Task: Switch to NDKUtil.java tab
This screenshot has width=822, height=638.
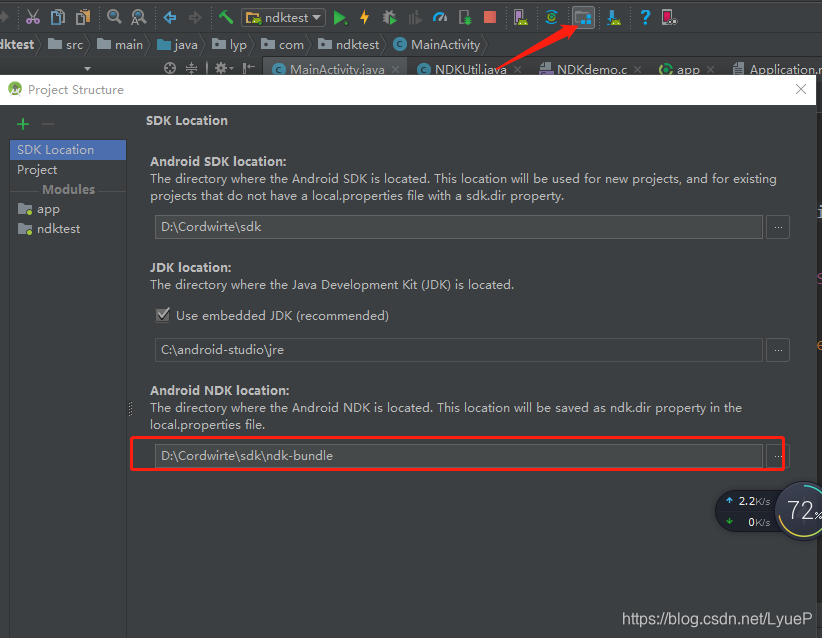Action: tap(470, 69)
